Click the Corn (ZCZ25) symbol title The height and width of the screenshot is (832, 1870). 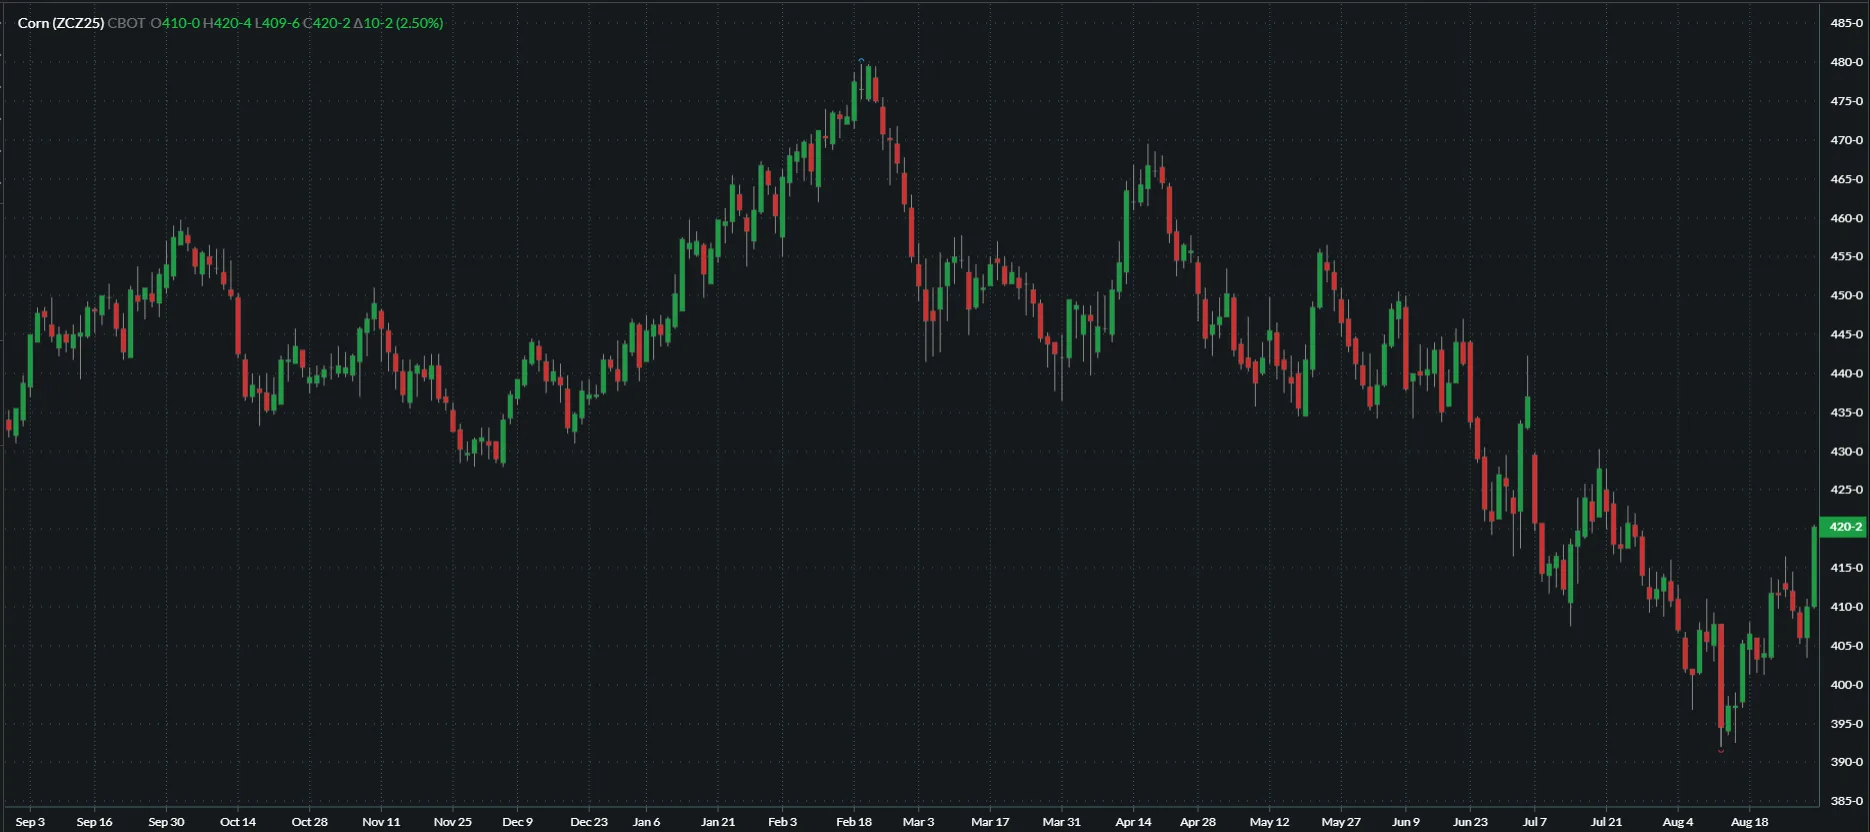pyautogui.click(x=61, y=23)
